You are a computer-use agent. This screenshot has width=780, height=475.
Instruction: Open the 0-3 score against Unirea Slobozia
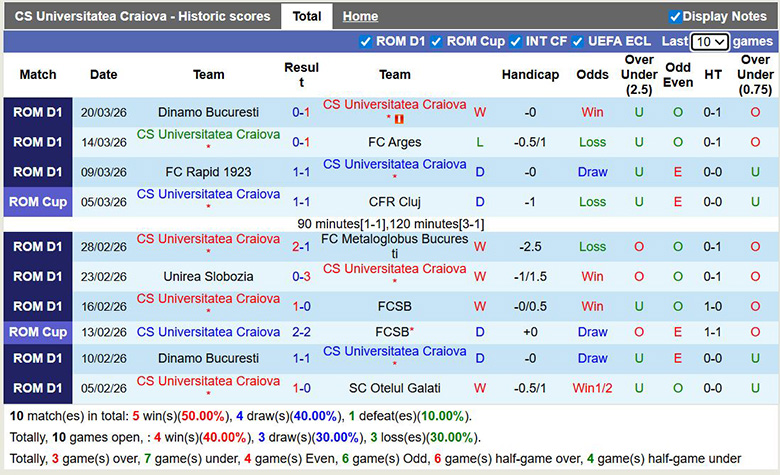pos(301,277)
